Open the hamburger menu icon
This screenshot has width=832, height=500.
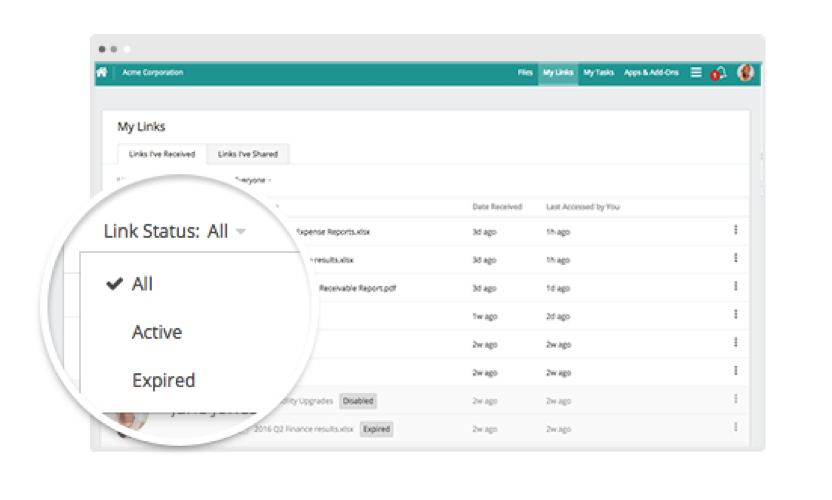click(x=696, y=73)
